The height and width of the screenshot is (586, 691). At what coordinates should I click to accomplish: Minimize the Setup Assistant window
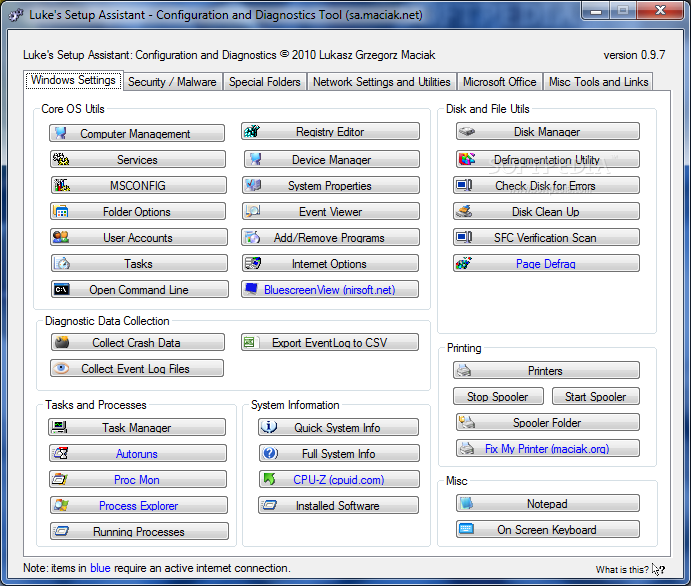[596, 11]
